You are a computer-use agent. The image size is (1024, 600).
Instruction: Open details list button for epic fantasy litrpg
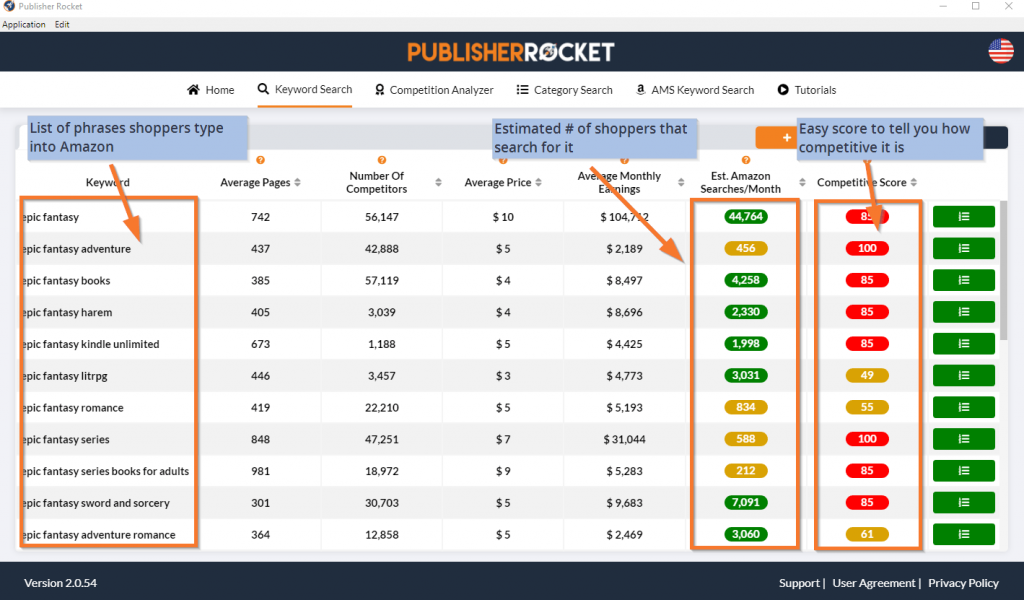[x=963, y=376]
